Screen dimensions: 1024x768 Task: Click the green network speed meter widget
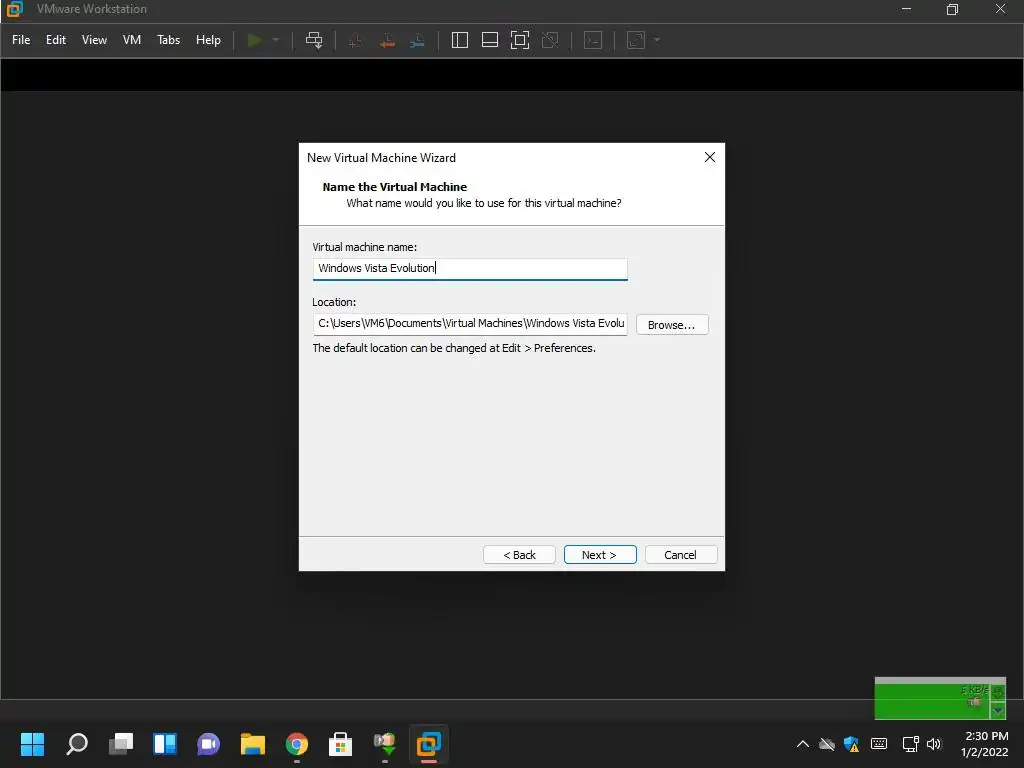(940, 698)
